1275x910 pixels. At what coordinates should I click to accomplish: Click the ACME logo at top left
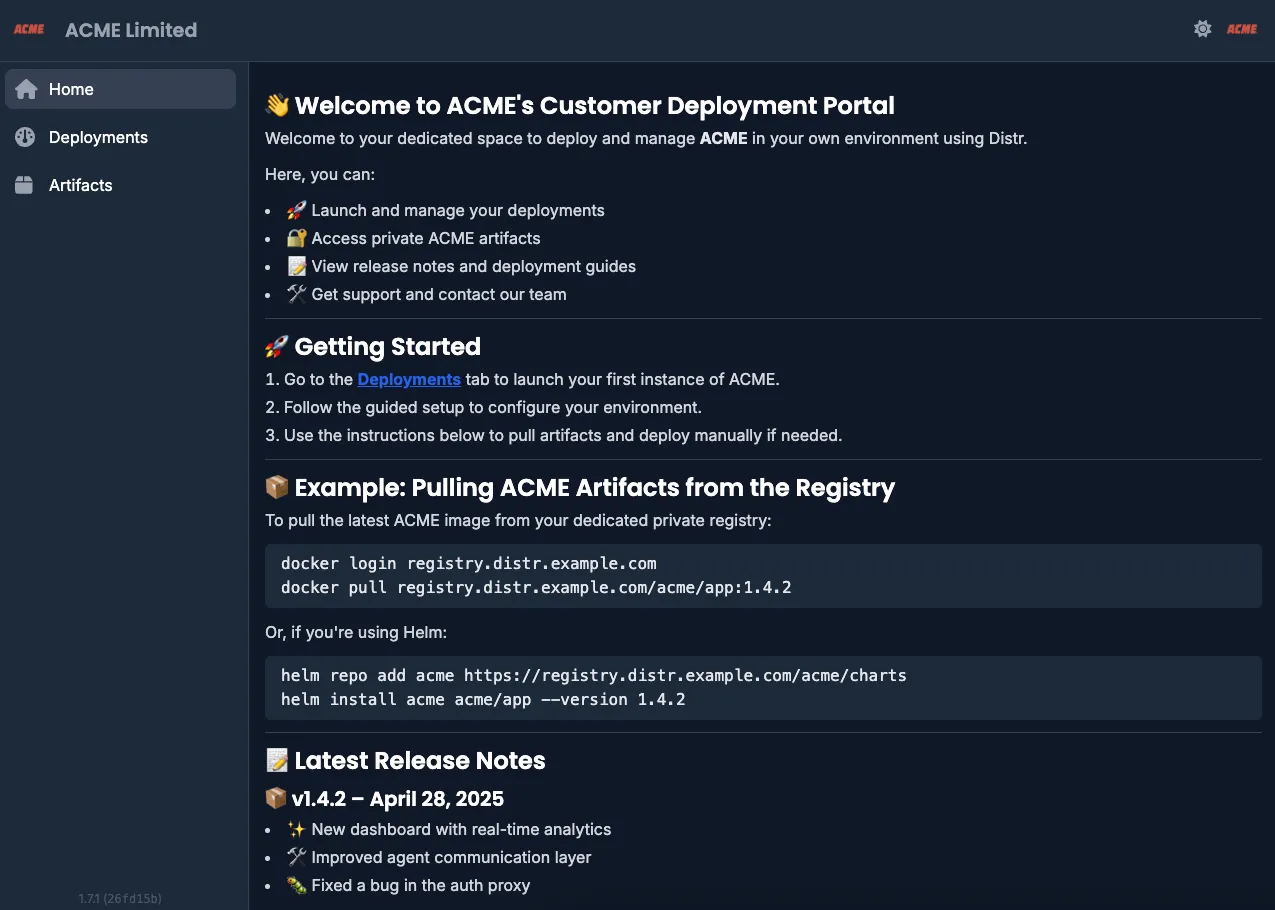[29, 29]
